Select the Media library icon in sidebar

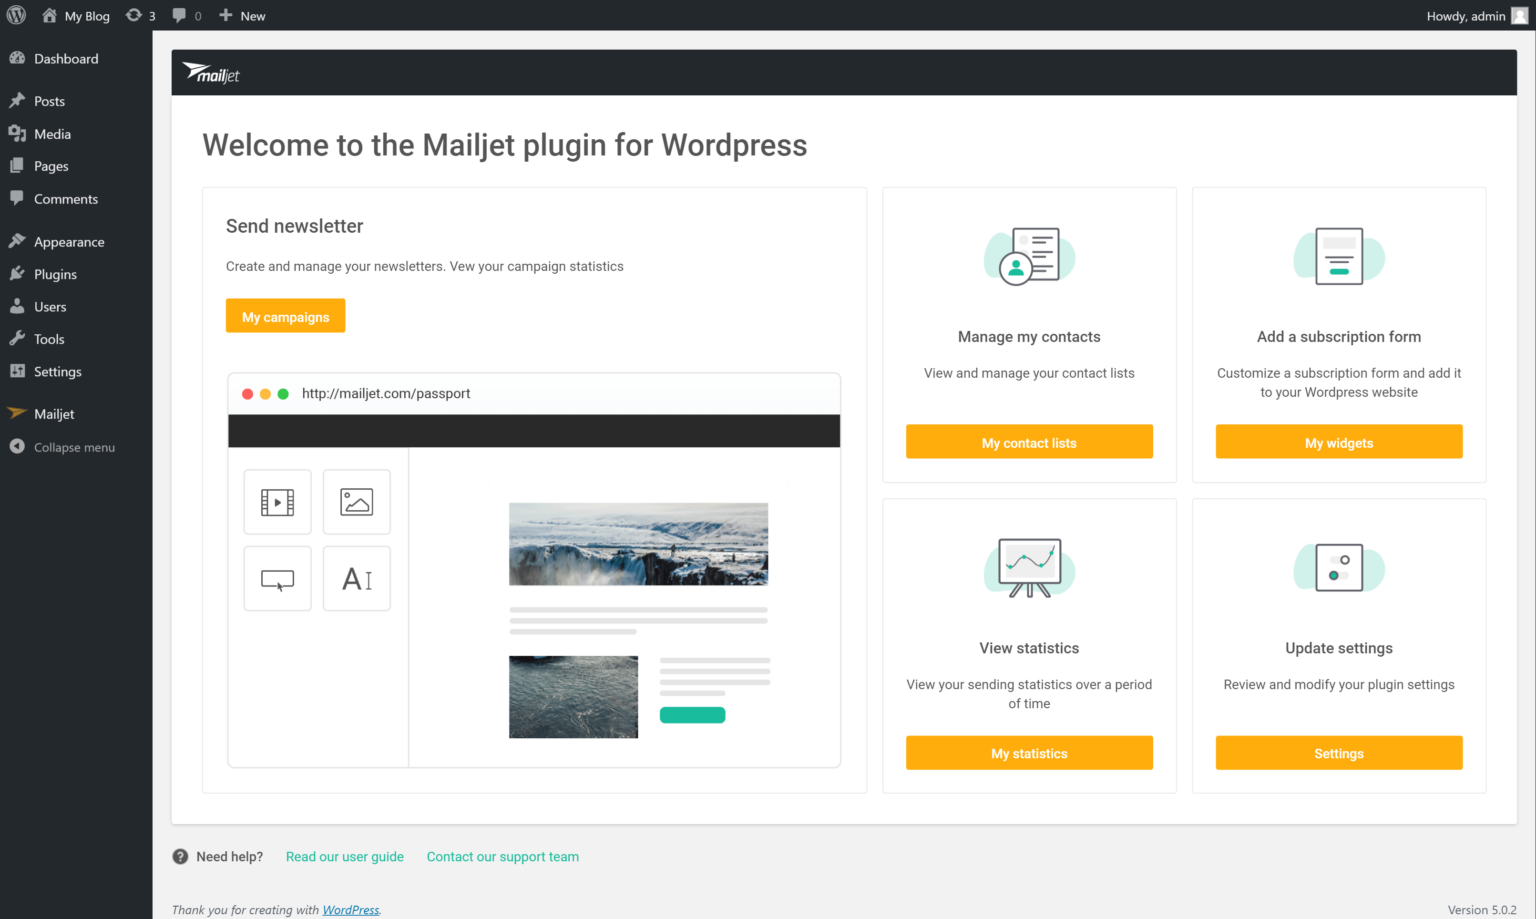[x=18, y=133]
